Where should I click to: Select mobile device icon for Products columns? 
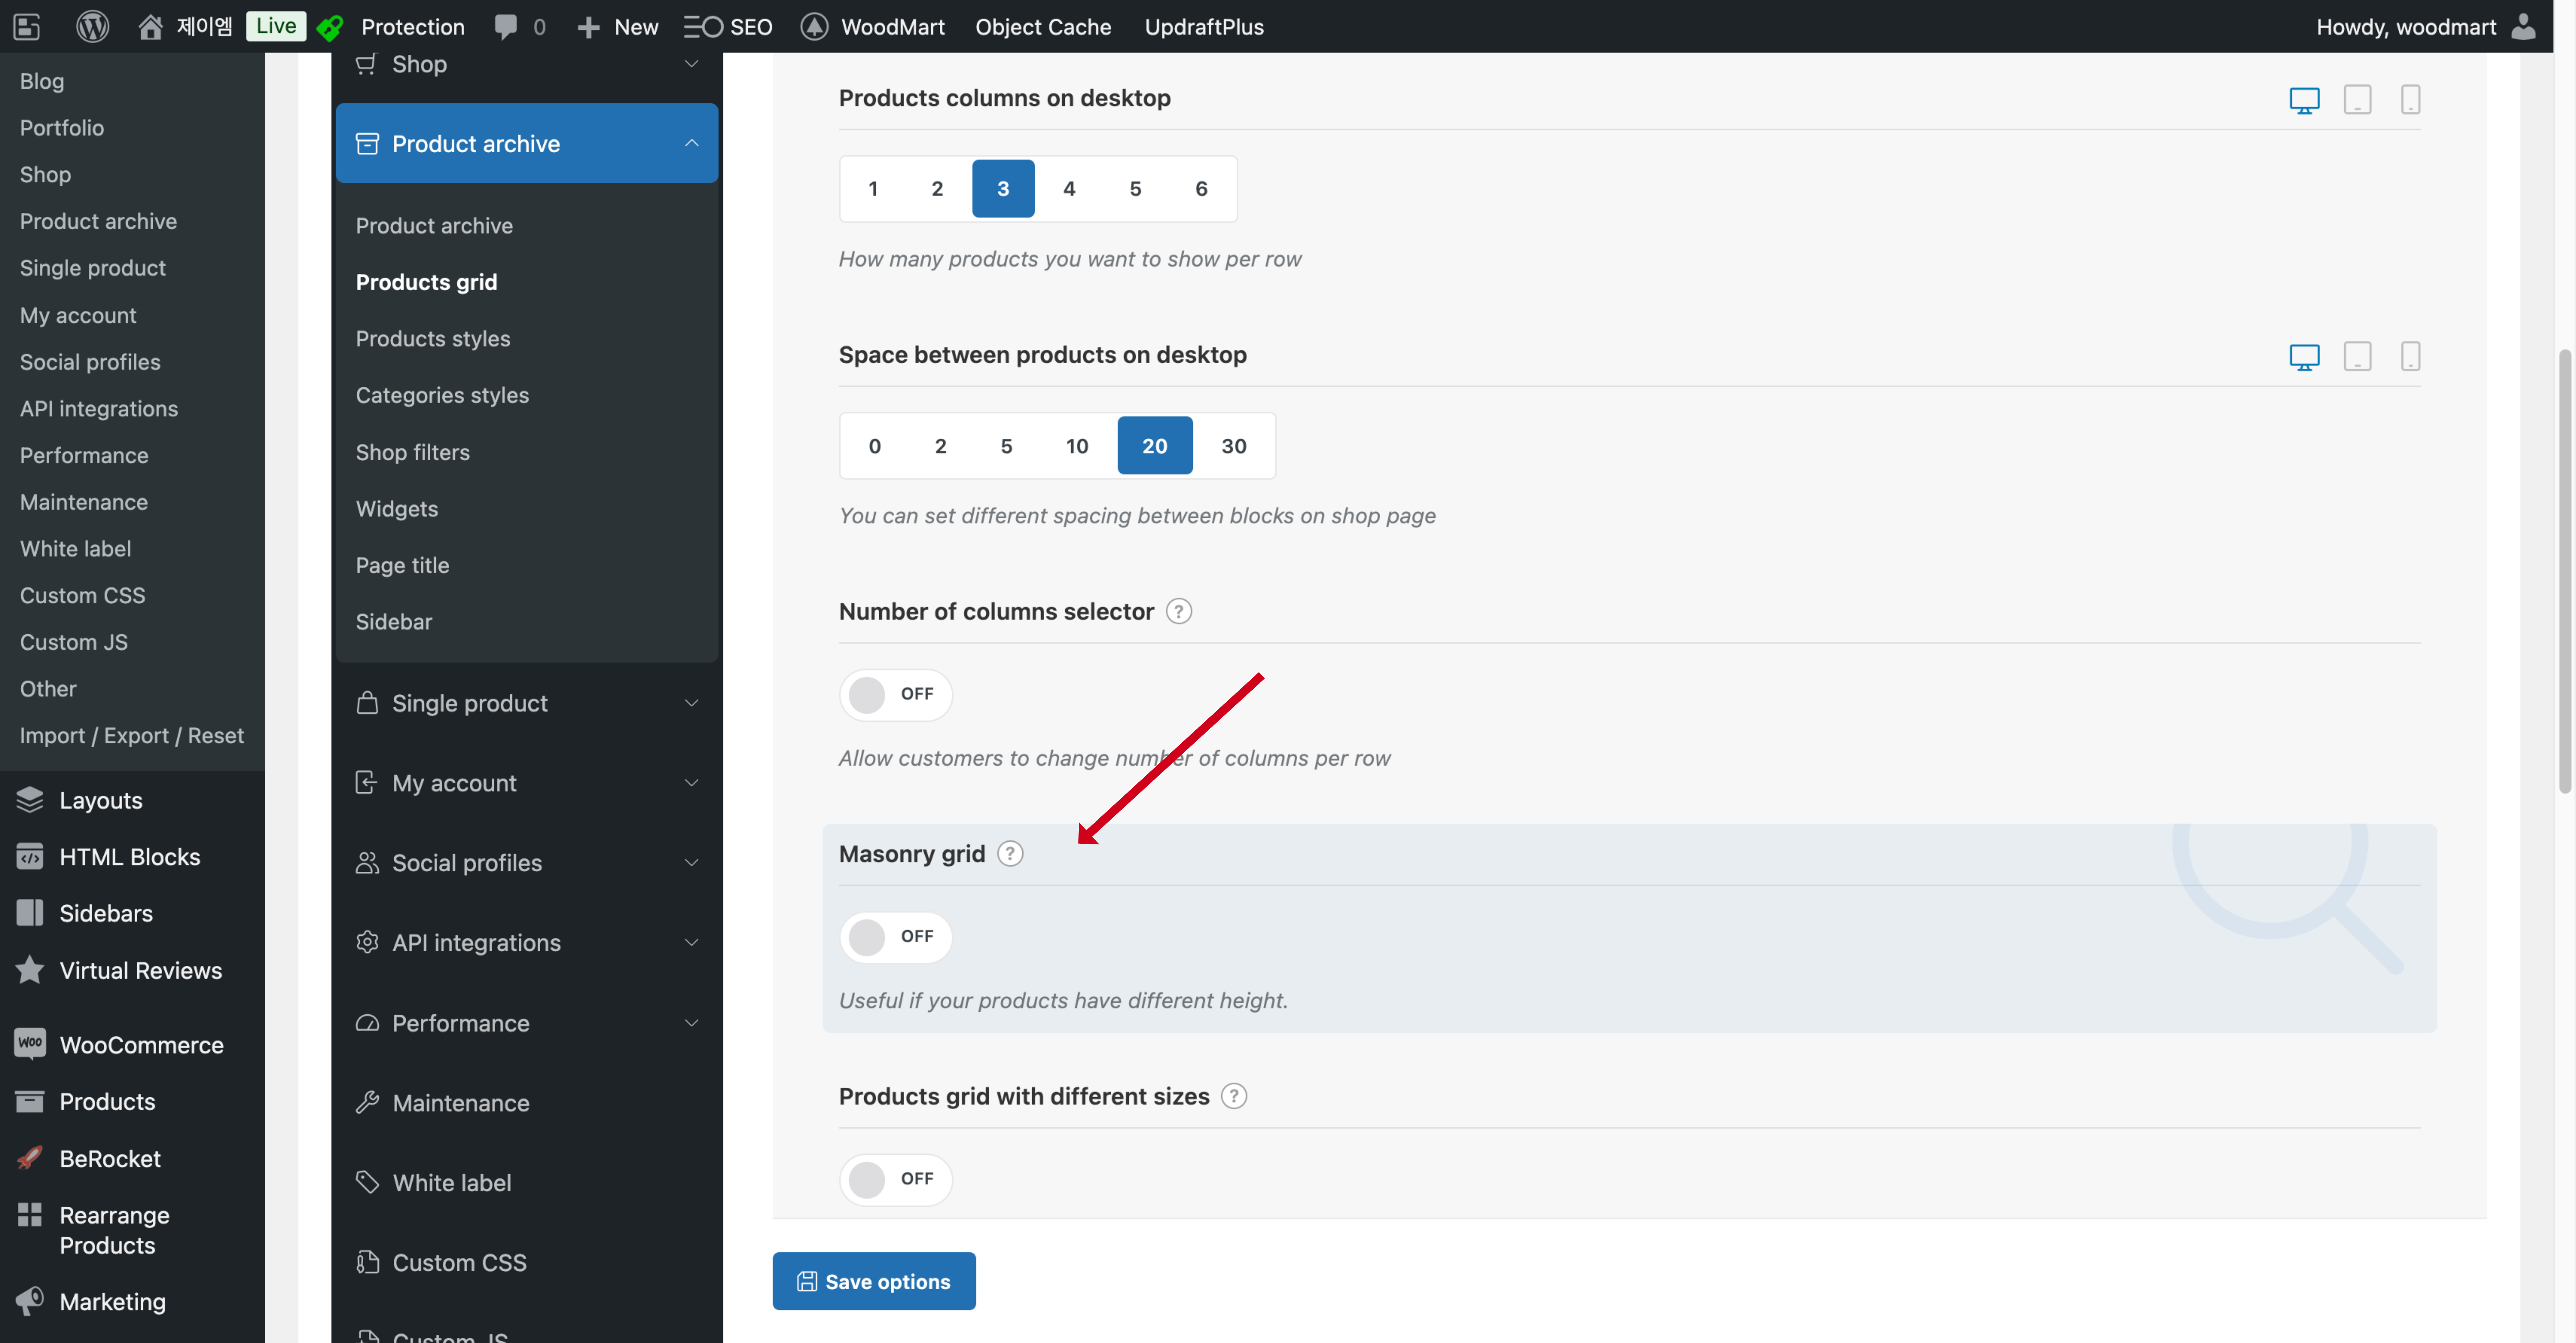[2410, 100]
